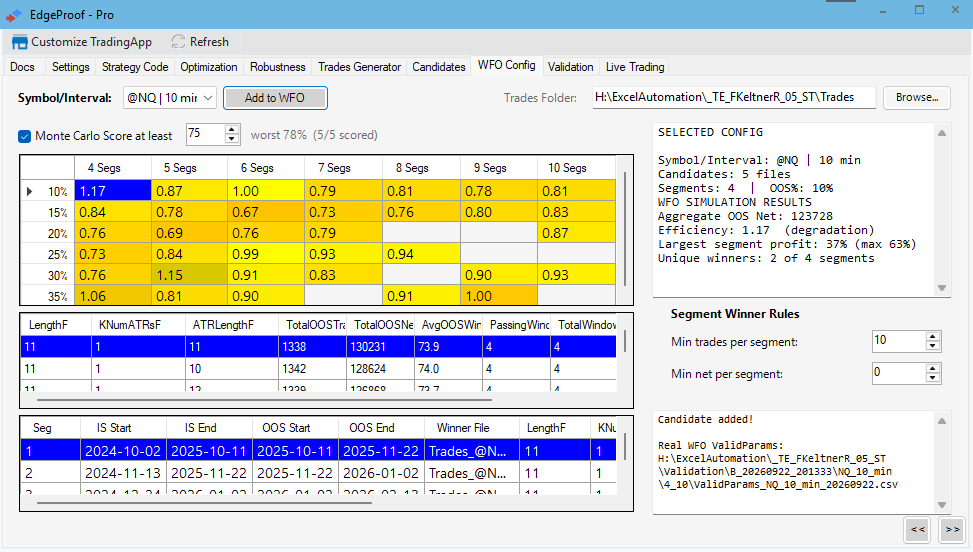Viewport: 973px width, 552px height.
Task: Select segment 1 OOS End 2025-11-22 cell
Action: (x=381, y=451)
